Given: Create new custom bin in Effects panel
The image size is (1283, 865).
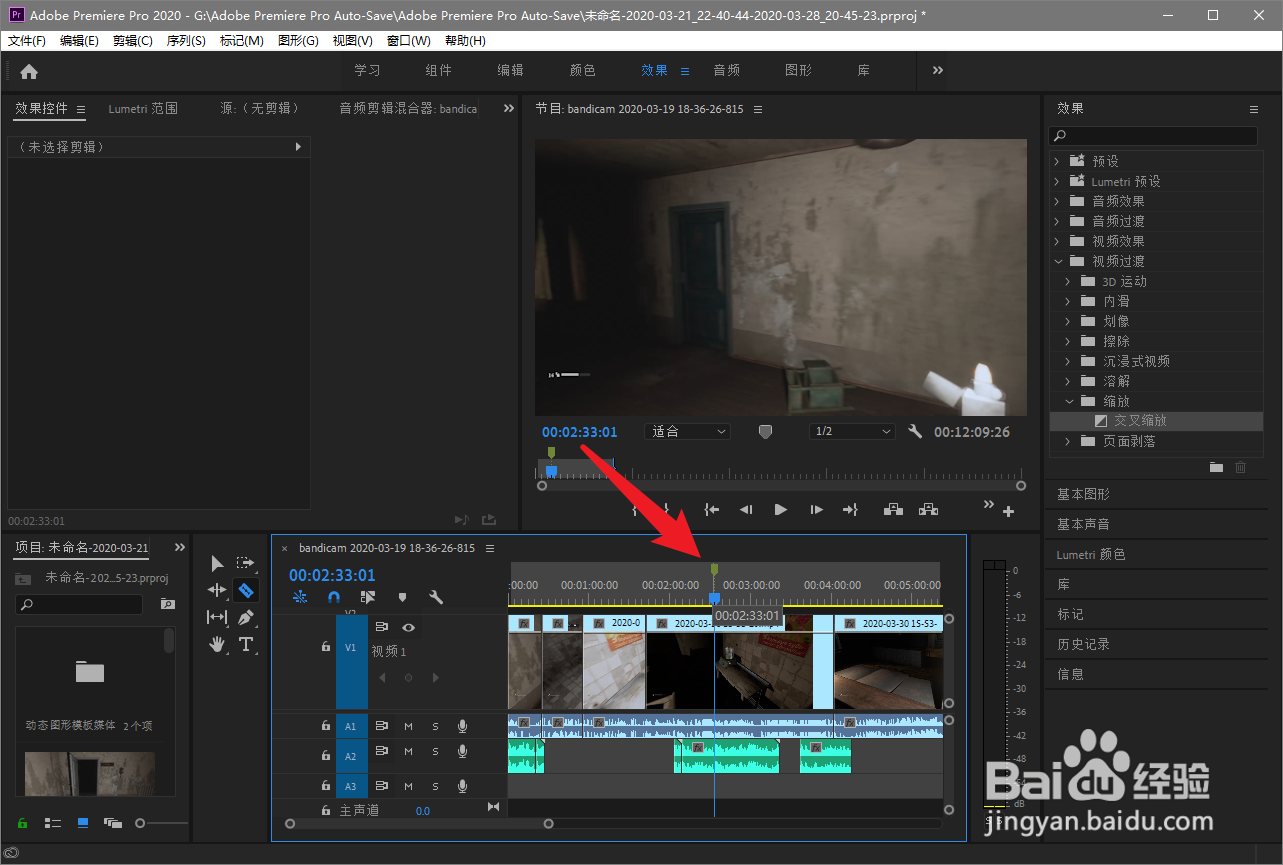Looking at the screenshot, I should click(1216, 467).
